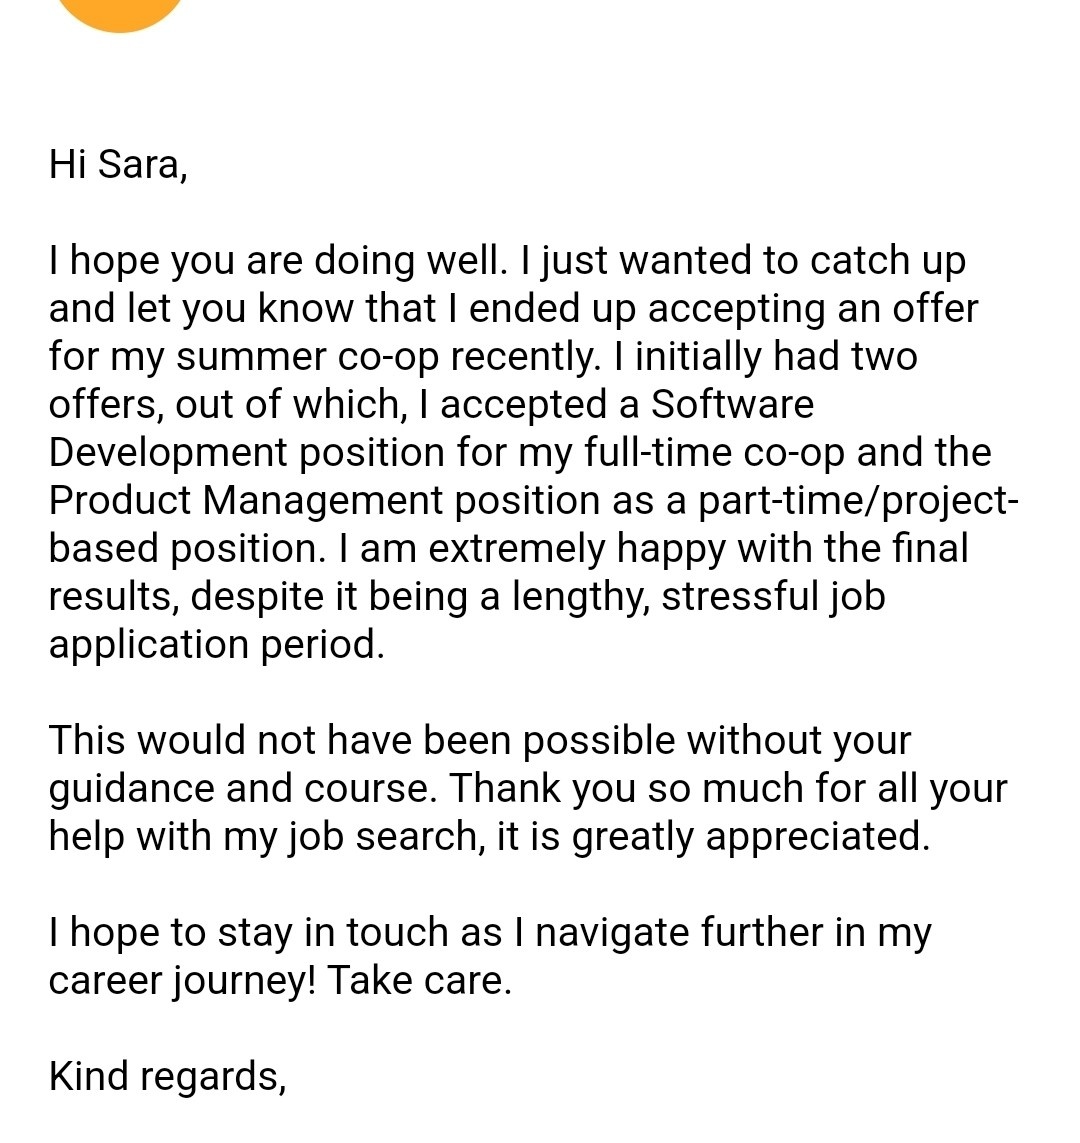Click the words "I hope you are doing well"
The image size is (1080, 1143).
[276, 262]
